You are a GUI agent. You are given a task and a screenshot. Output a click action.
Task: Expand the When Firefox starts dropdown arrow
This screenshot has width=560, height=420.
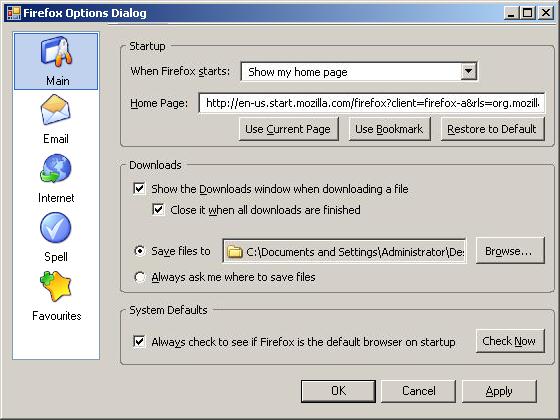(x=468, y=71)
